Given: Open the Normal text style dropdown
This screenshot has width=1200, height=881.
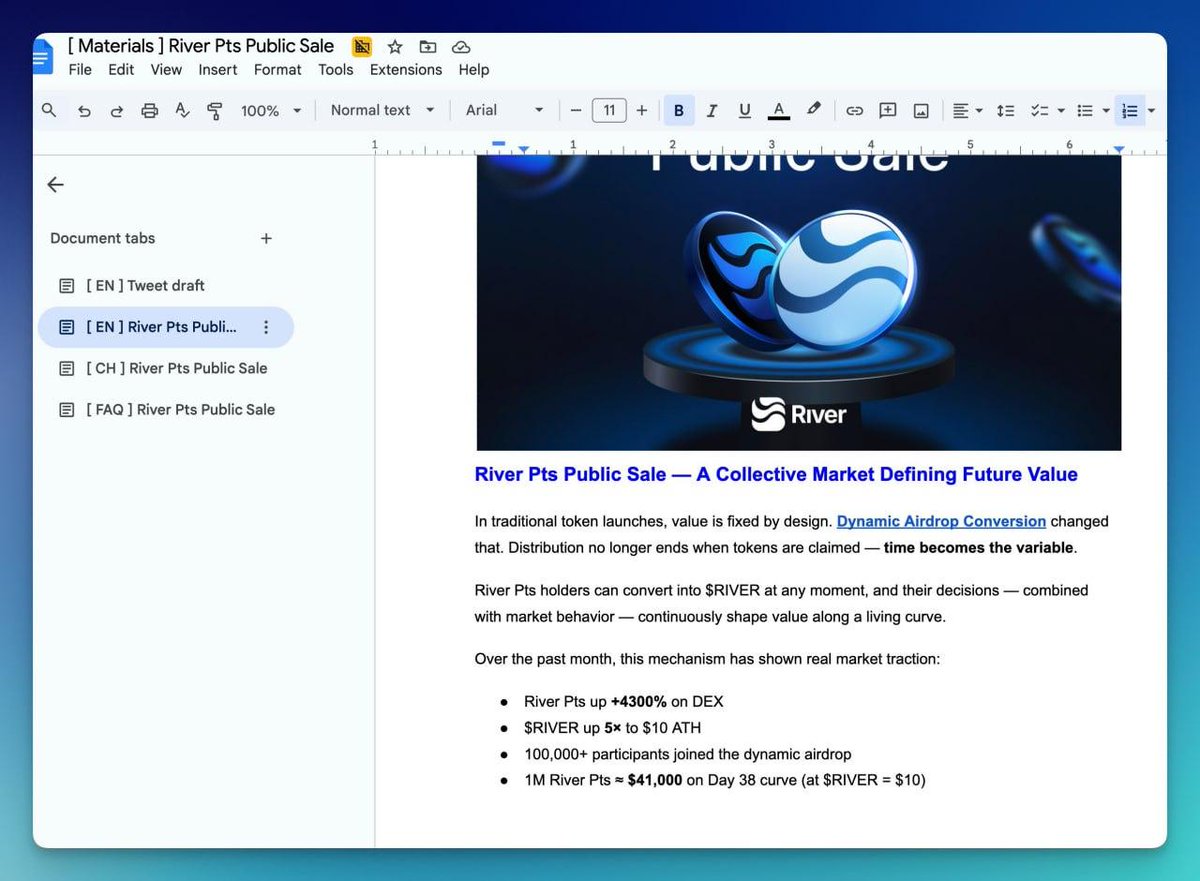Looking at the screenshot, I should pos(382,110).
